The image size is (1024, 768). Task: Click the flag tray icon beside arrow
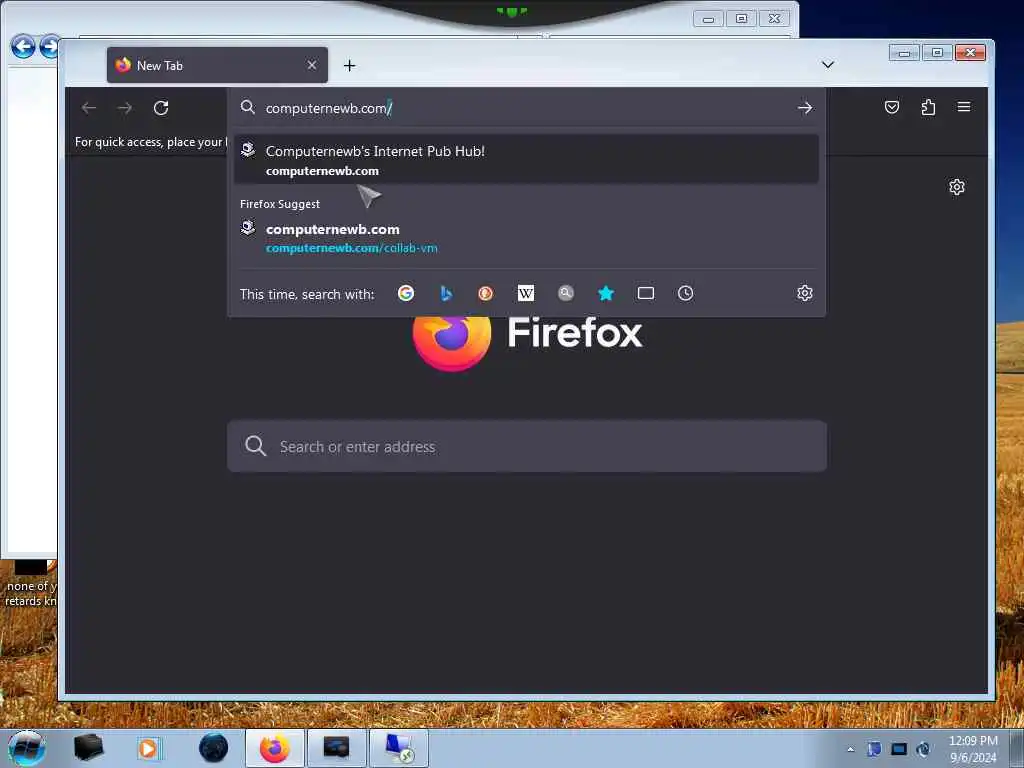[x=874, y=749]
